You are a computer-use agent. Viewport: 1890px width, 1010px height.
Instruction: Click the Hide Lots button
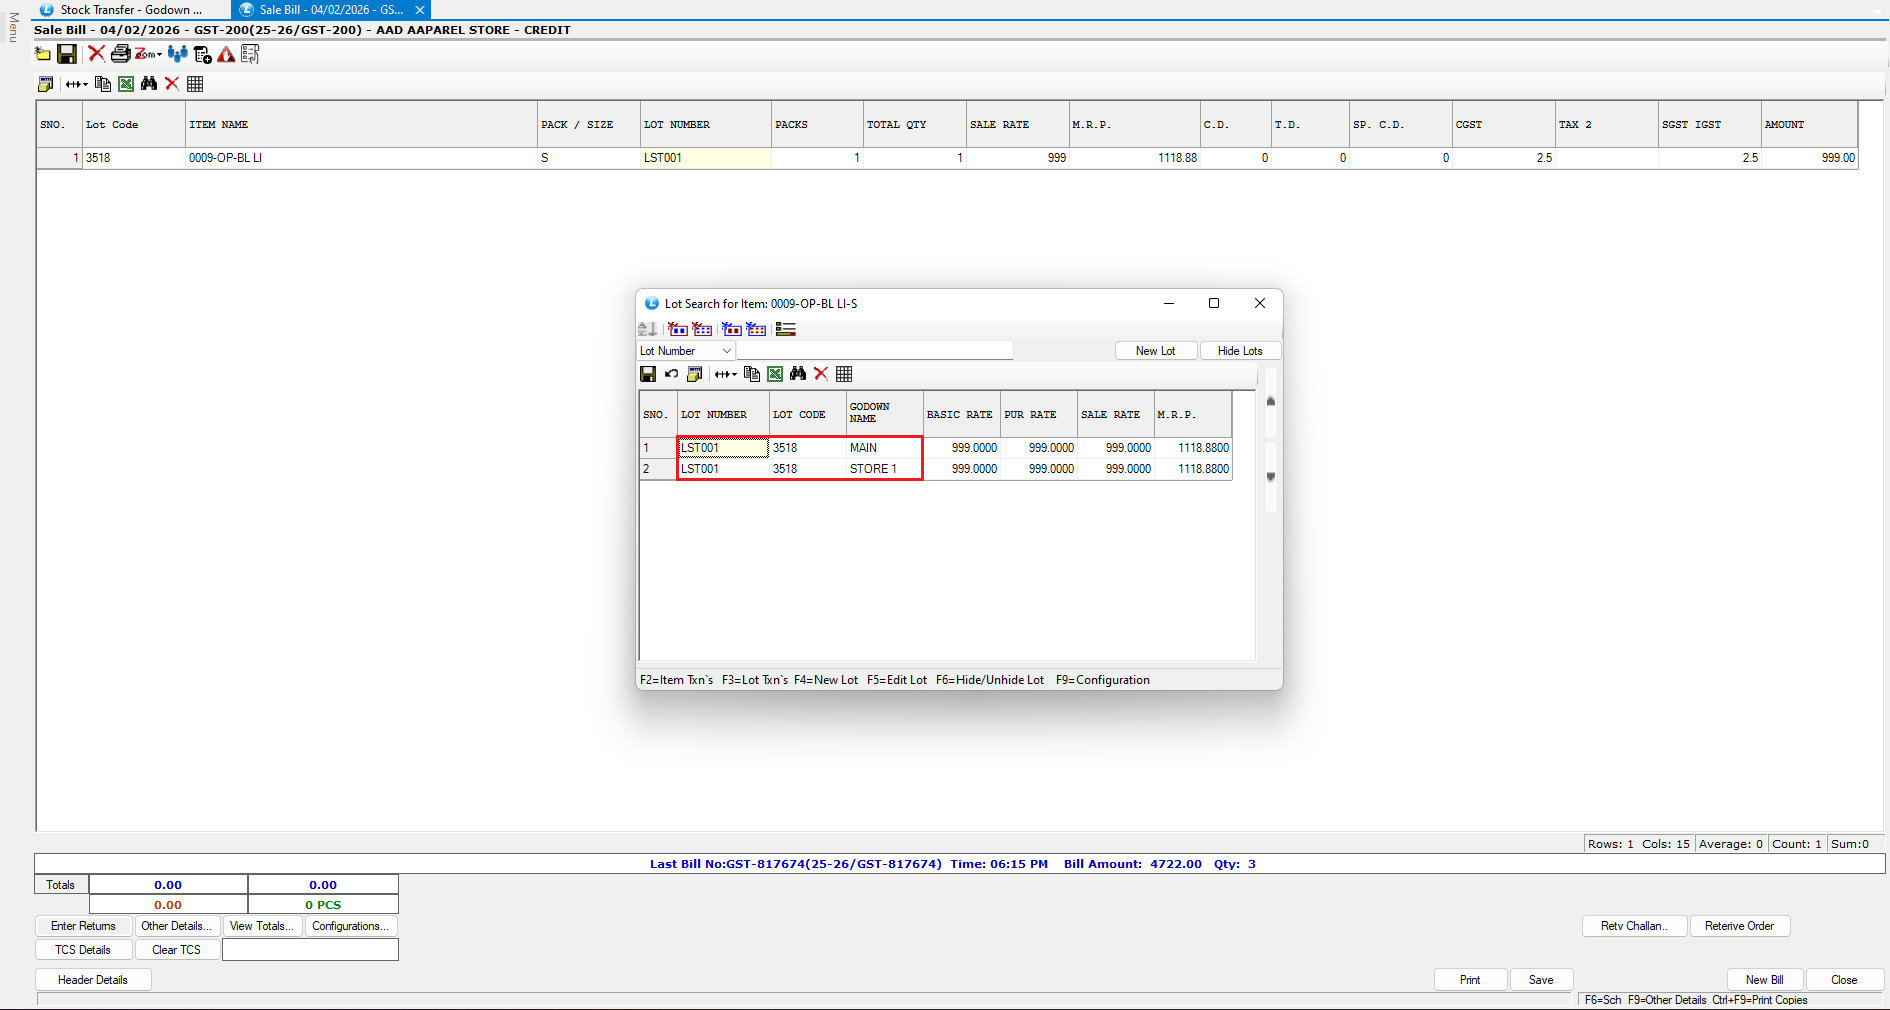(1239, 351)
